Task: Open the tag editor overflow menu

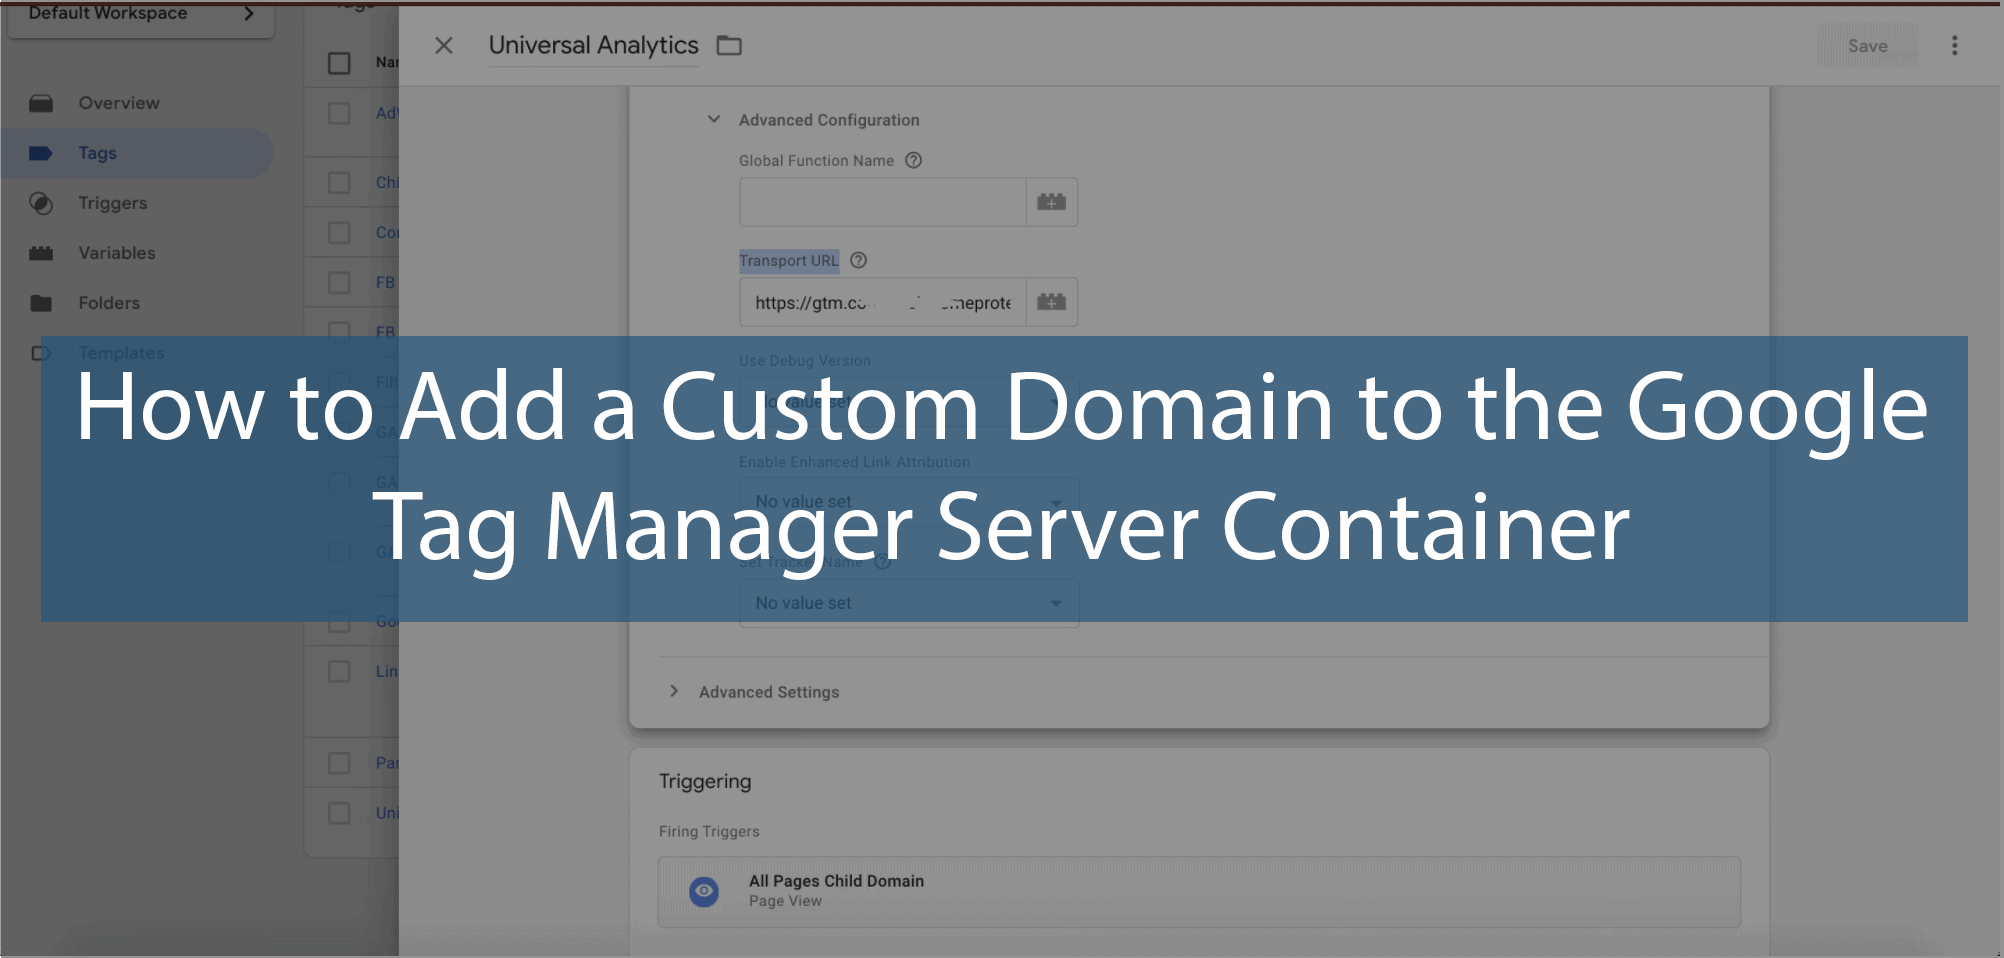Action: click(x=1954, y=45)
